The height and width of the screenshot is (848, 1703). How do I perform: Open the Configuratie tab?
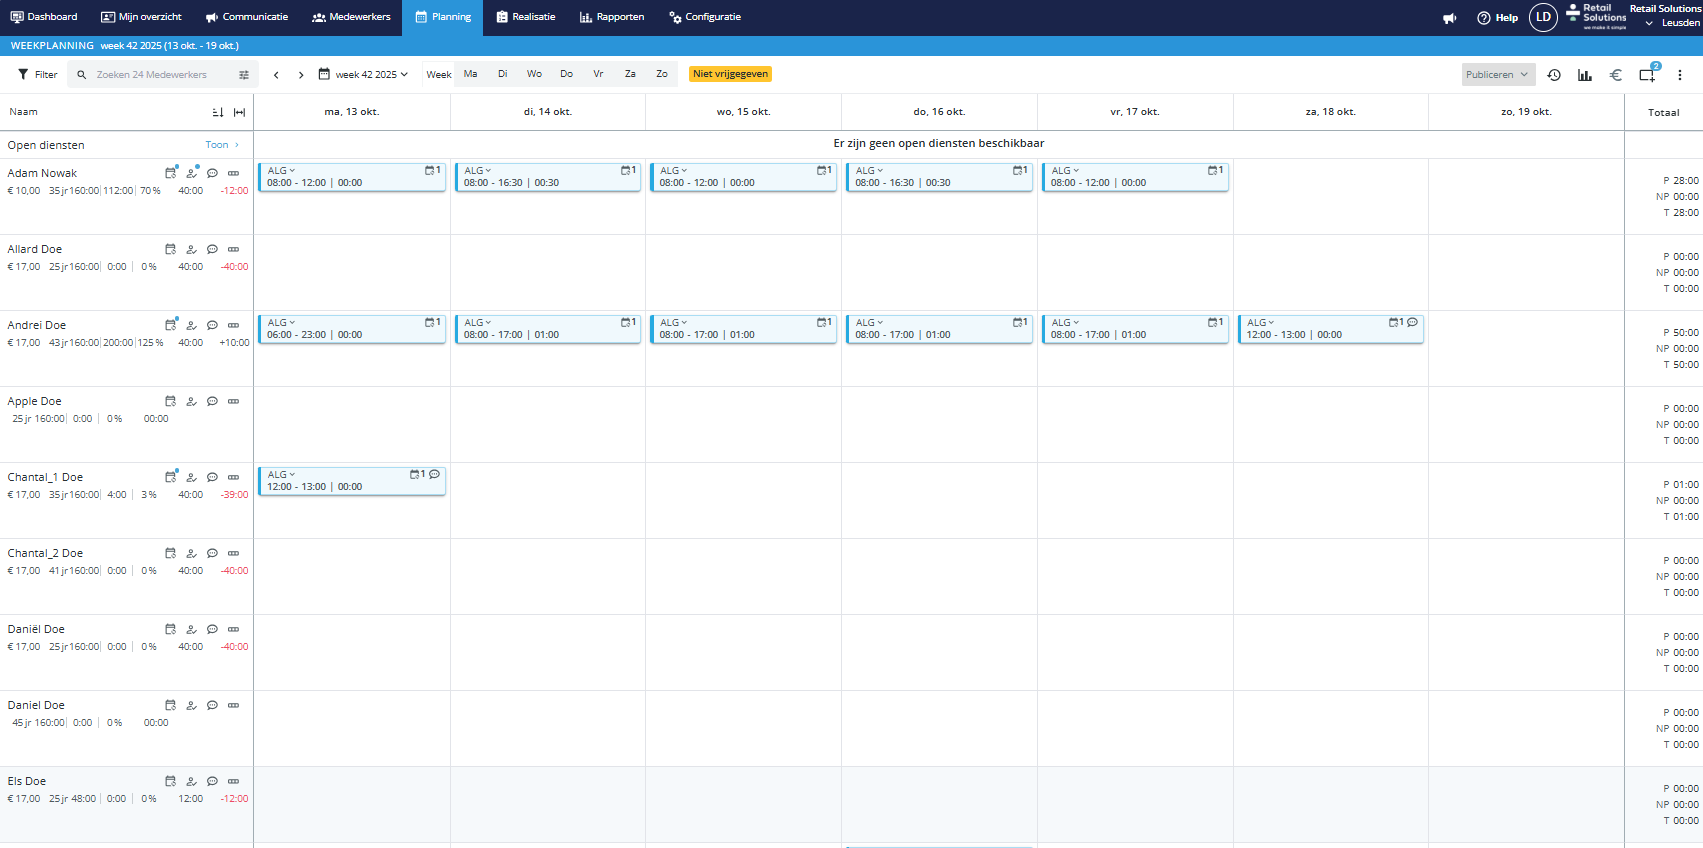click(x=706, y=17)
